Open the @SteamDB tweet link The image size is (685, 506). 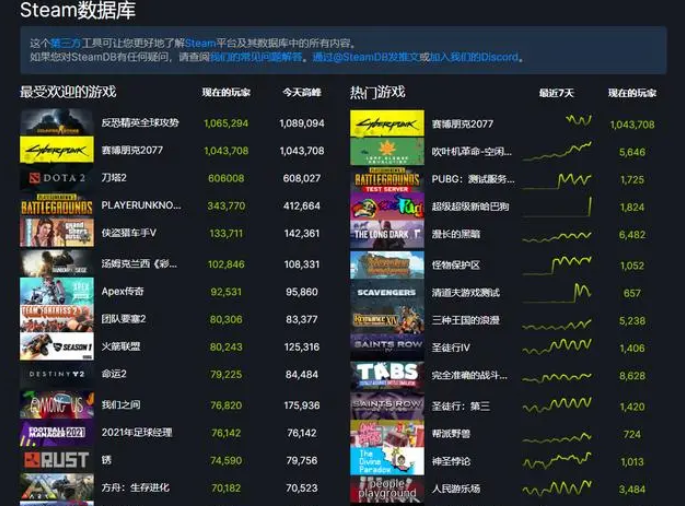[366, 57]
